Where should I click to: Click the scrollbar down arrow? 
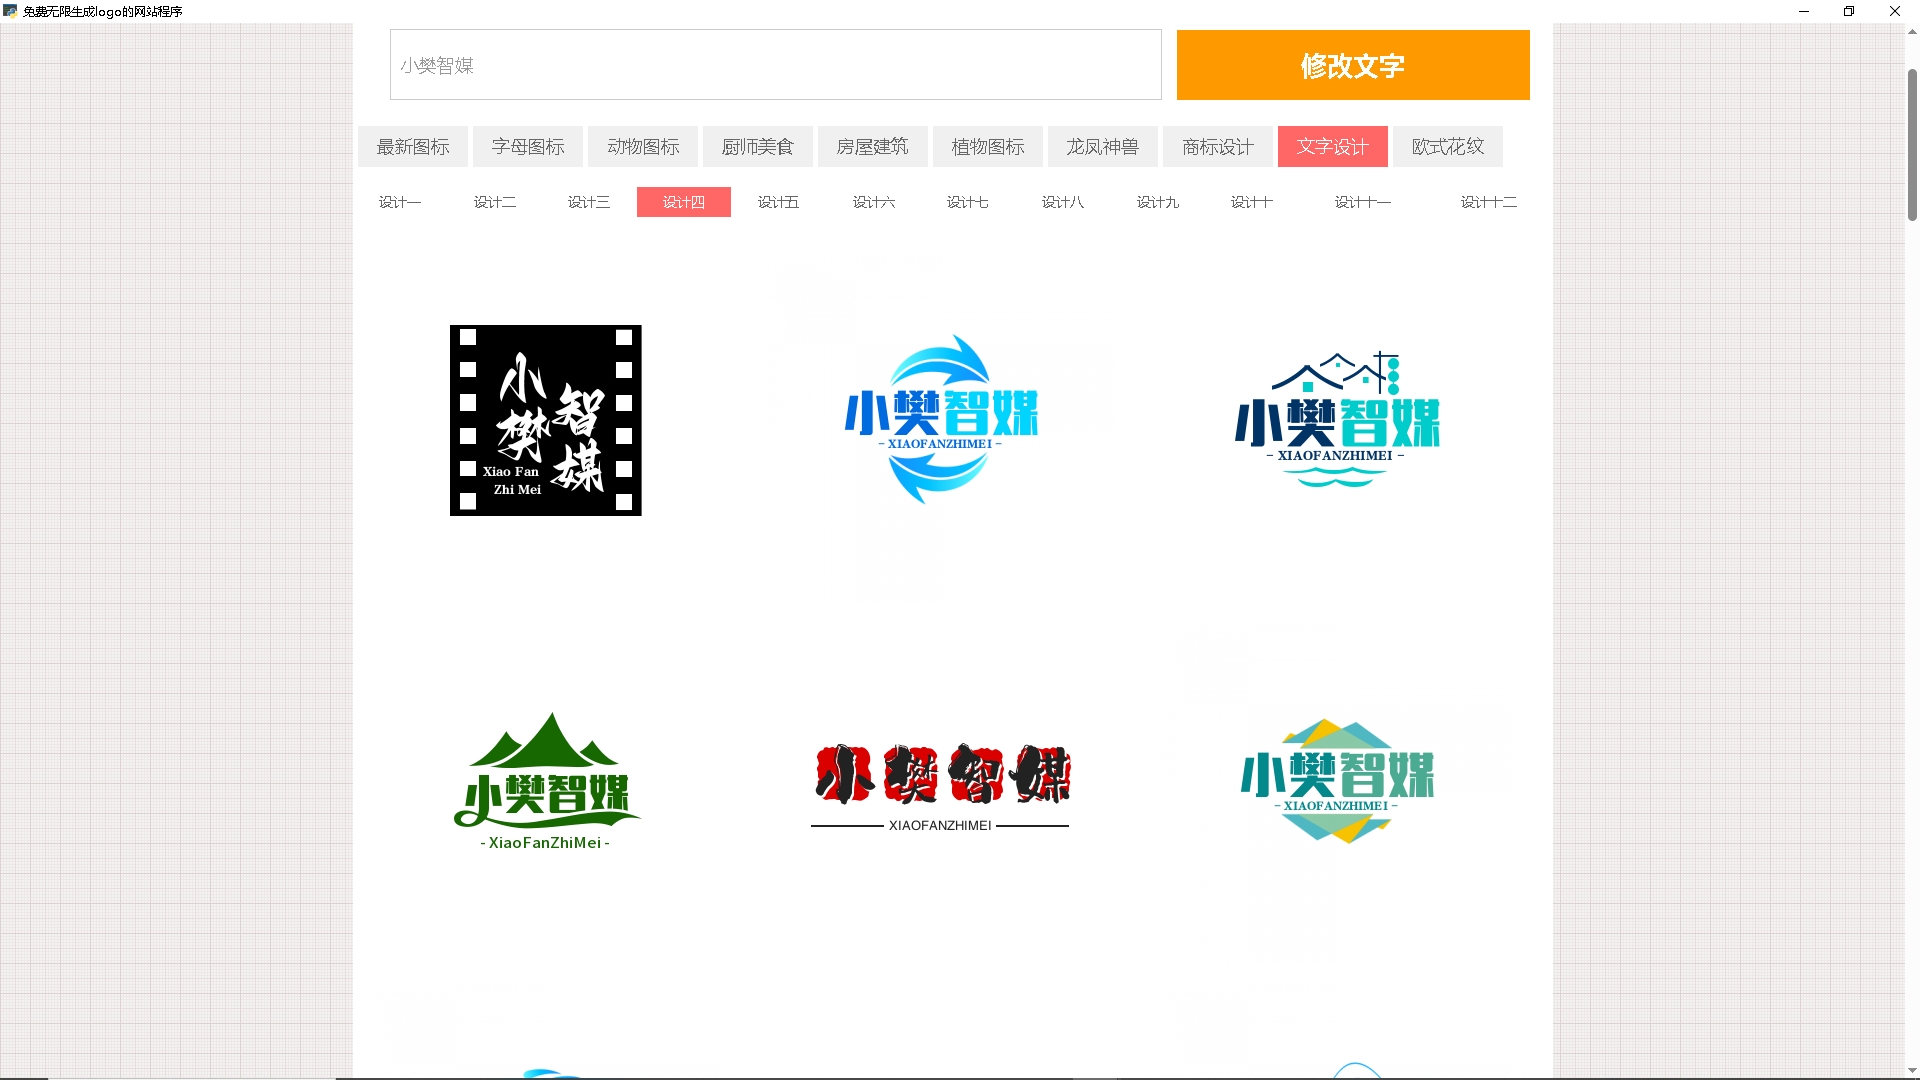tap(1912, 1071)
